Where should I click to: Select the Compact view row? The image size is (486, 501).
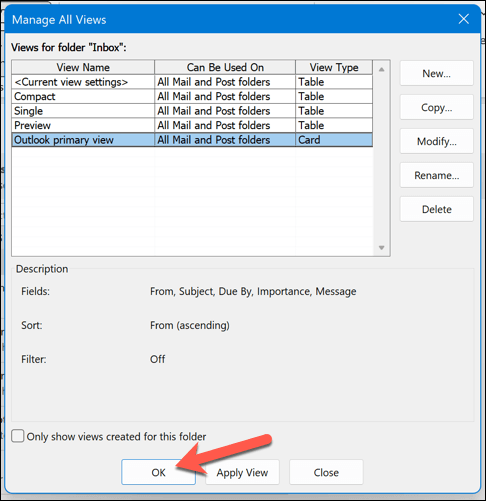point(192,96)
